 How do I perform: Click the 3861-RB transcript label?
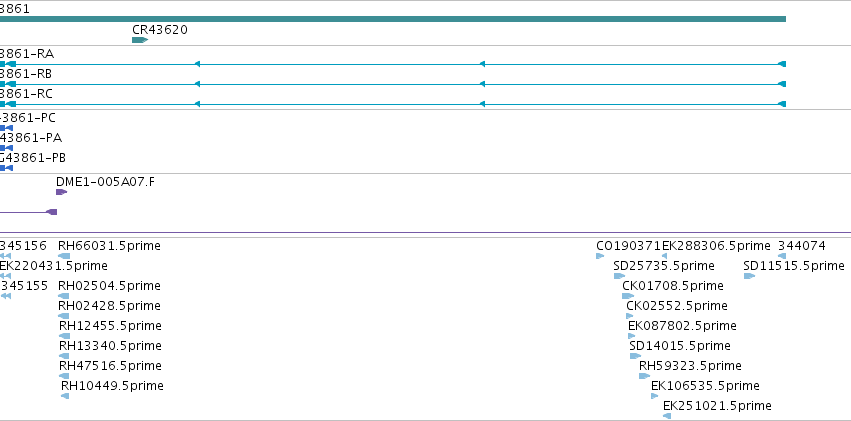26,74
